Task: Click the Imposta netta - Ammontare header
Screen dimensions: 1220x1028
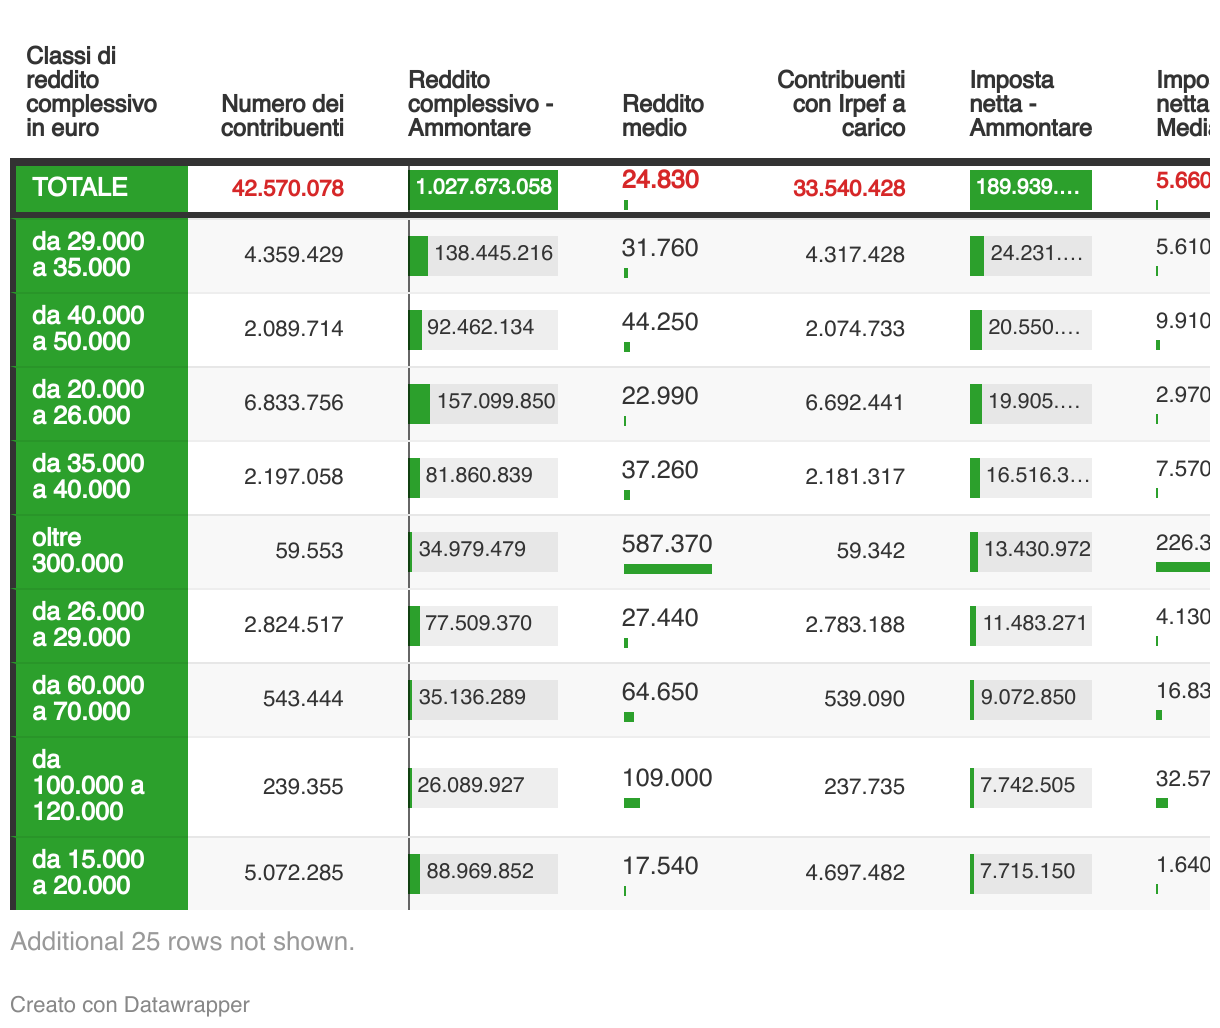Action: [x=1030, y=104]
